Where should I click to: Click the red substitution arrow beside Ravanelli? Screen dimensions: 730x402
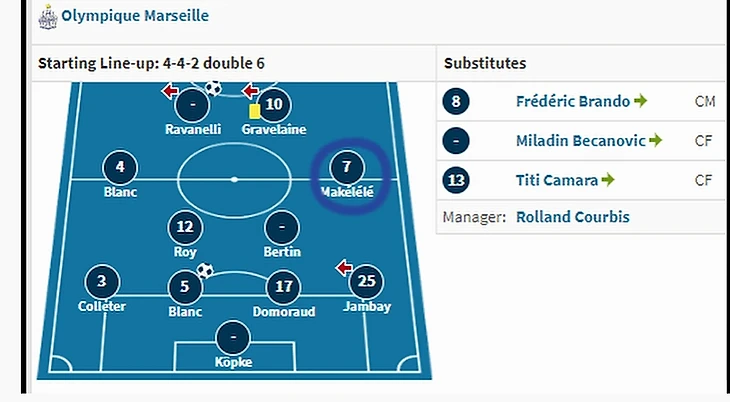(x=169, y=92)
